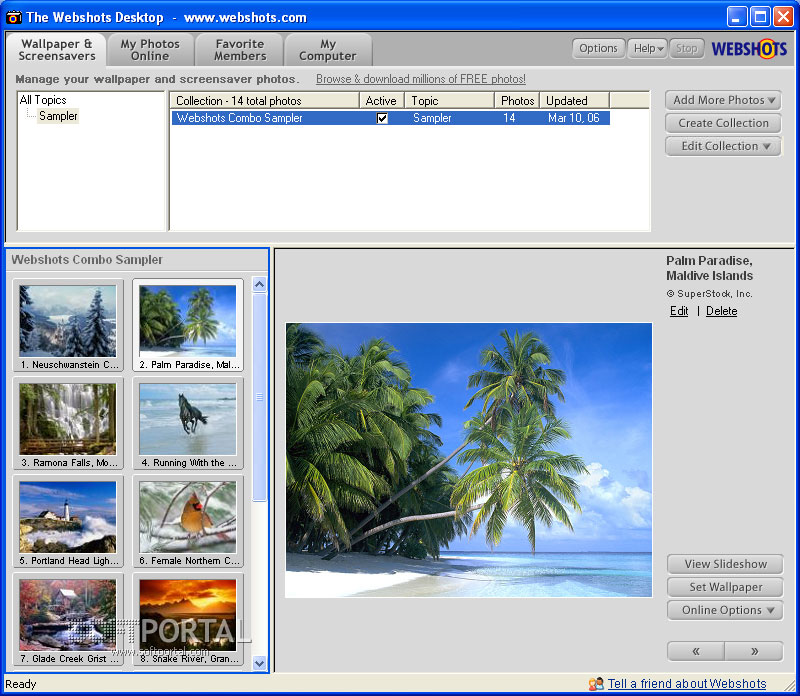Select thumbnail 3. Ramona Falls
The height and width of the screenshot is (696, 800).
(68, 422)
